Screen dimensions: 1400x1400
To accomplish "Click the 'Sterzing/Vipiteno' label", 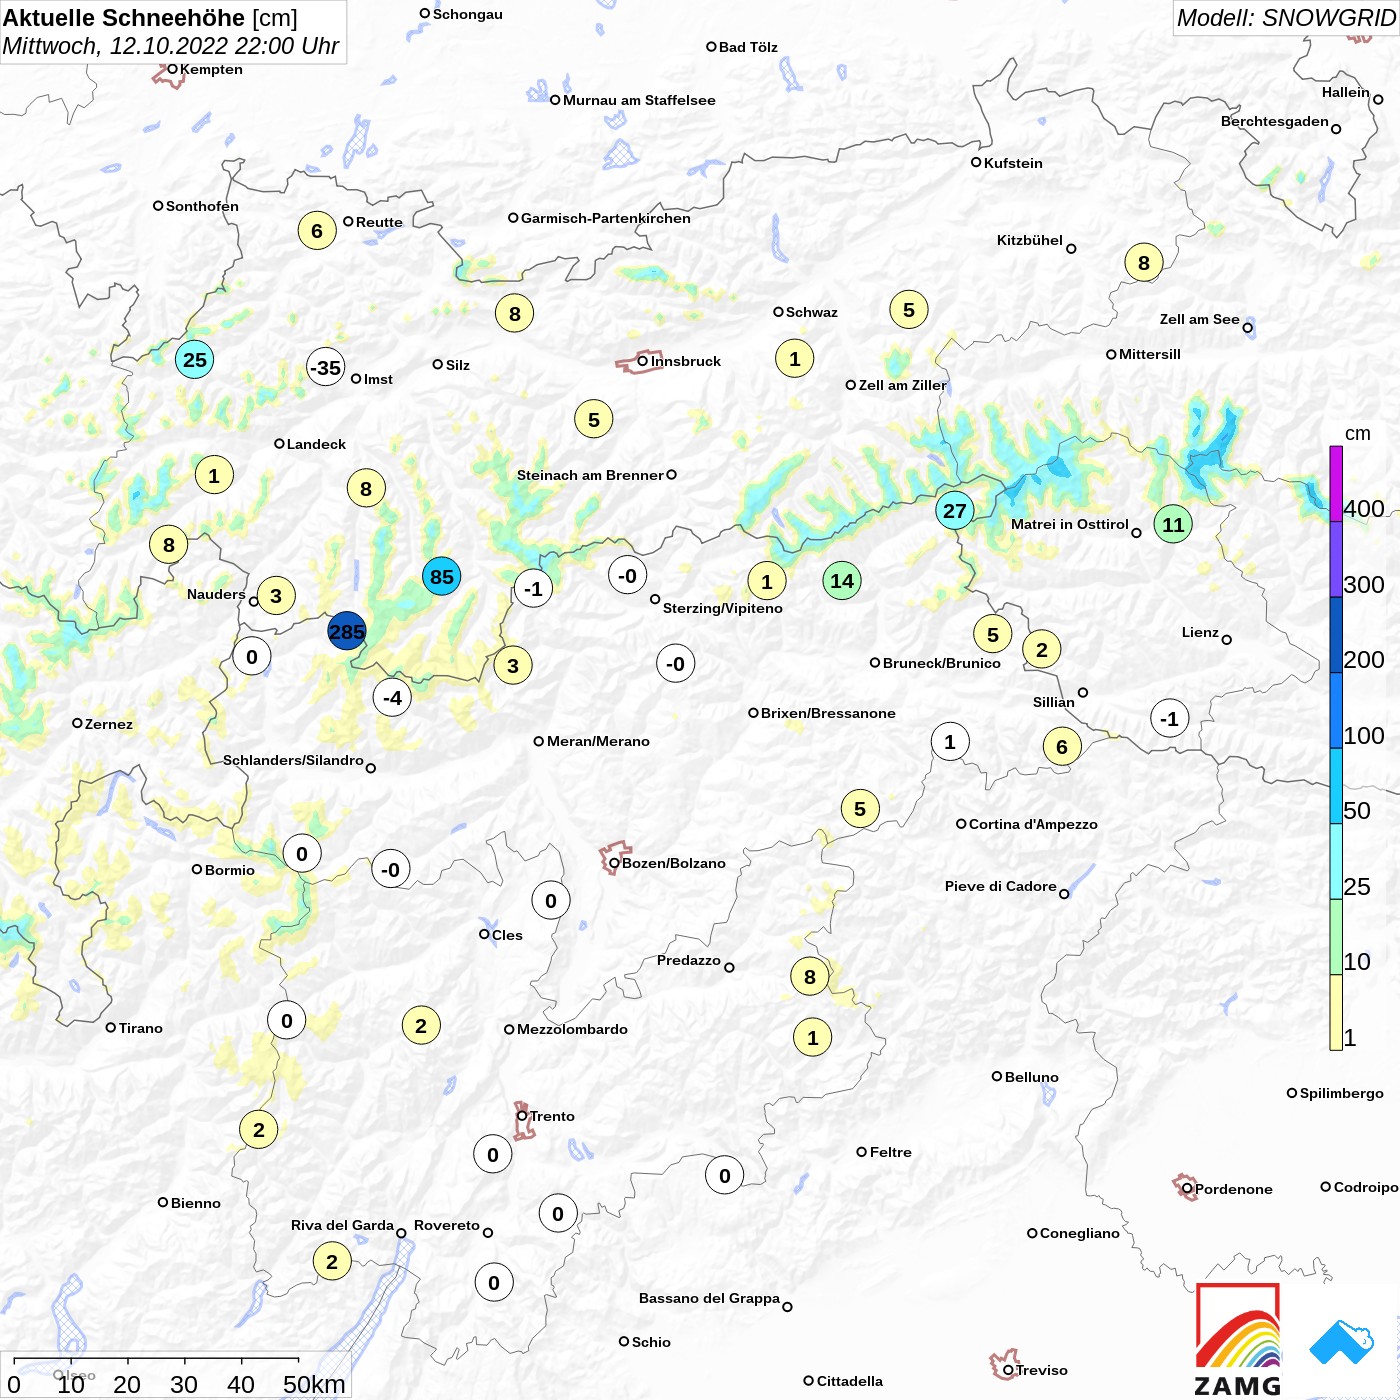I will [x=723, y=608].
